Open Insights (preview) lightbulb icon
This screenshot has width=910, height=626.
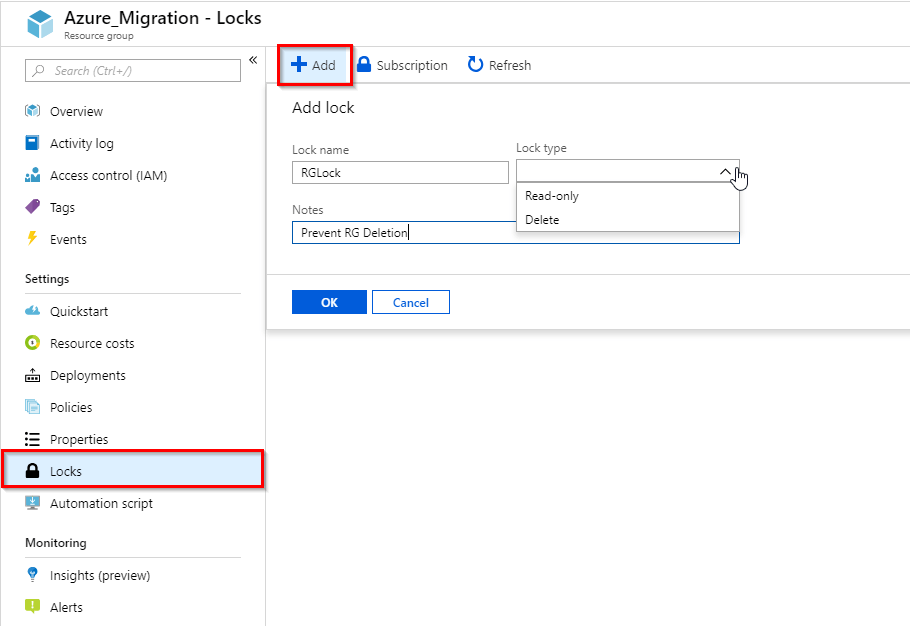point(32,575)
